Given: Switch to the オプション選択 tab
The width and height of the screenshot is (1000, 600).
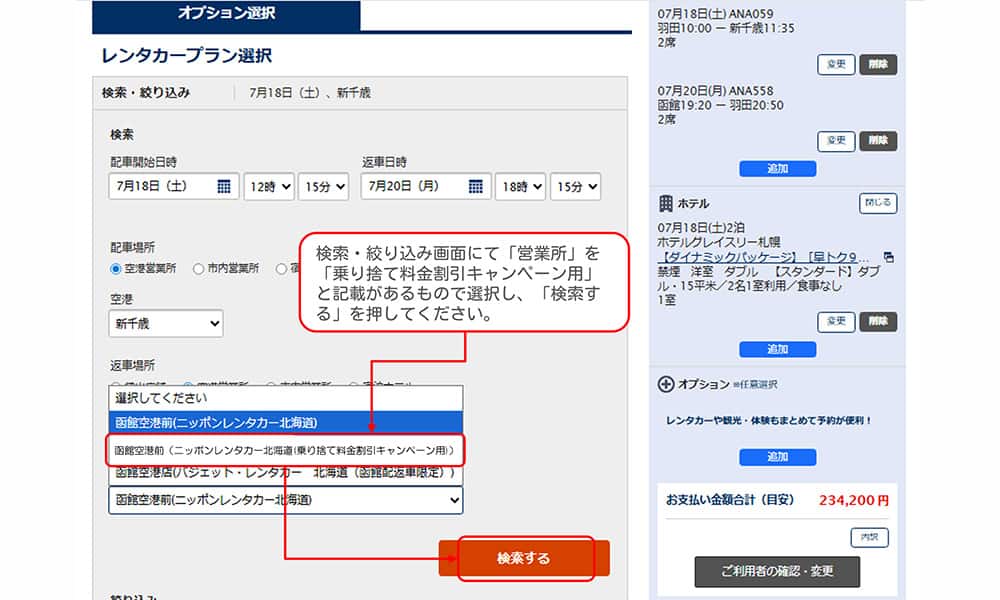Looking at the screenshot, I should (x=226, y=13).
